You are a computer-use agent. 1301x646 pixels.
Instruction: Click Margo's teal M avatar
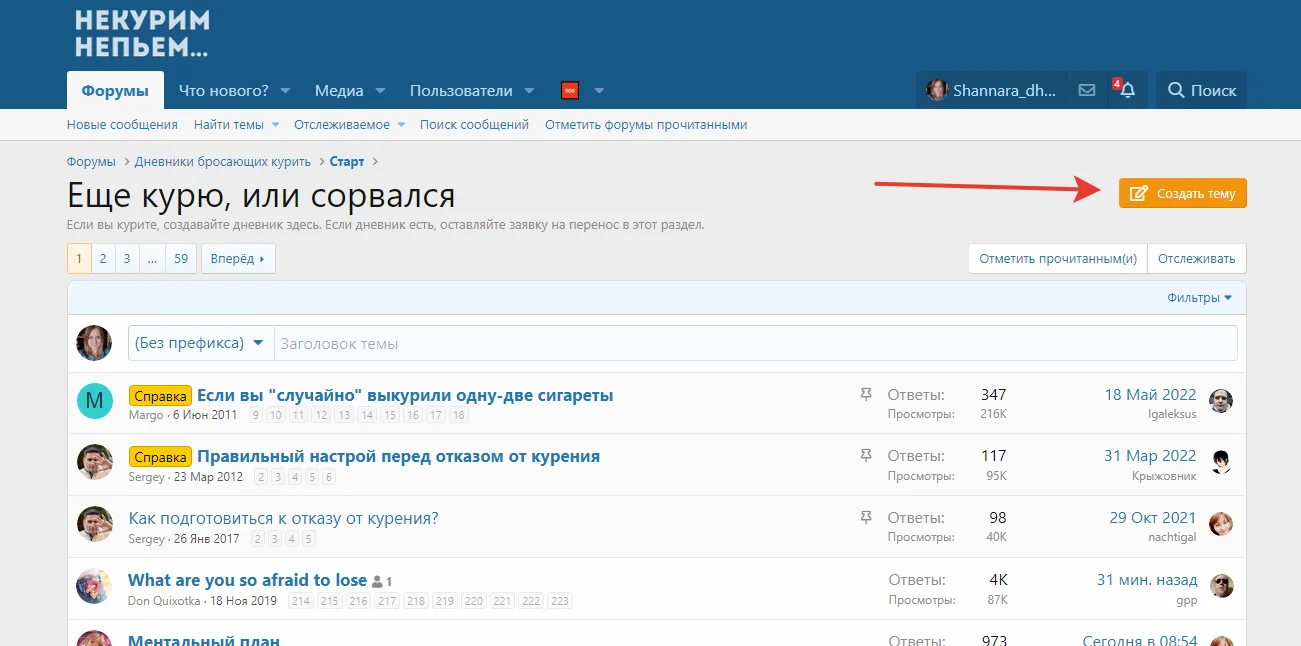tap(95, 402)
